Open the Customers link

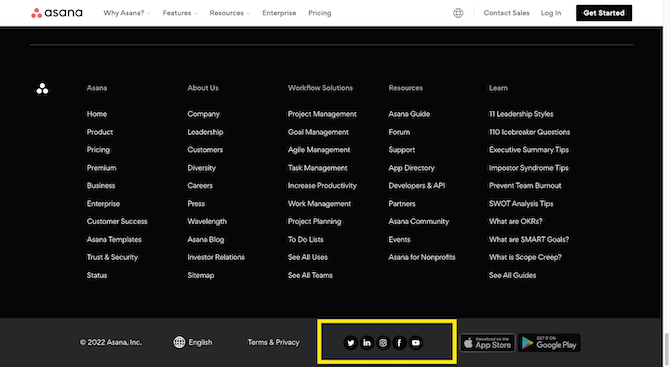coord(205,150)
